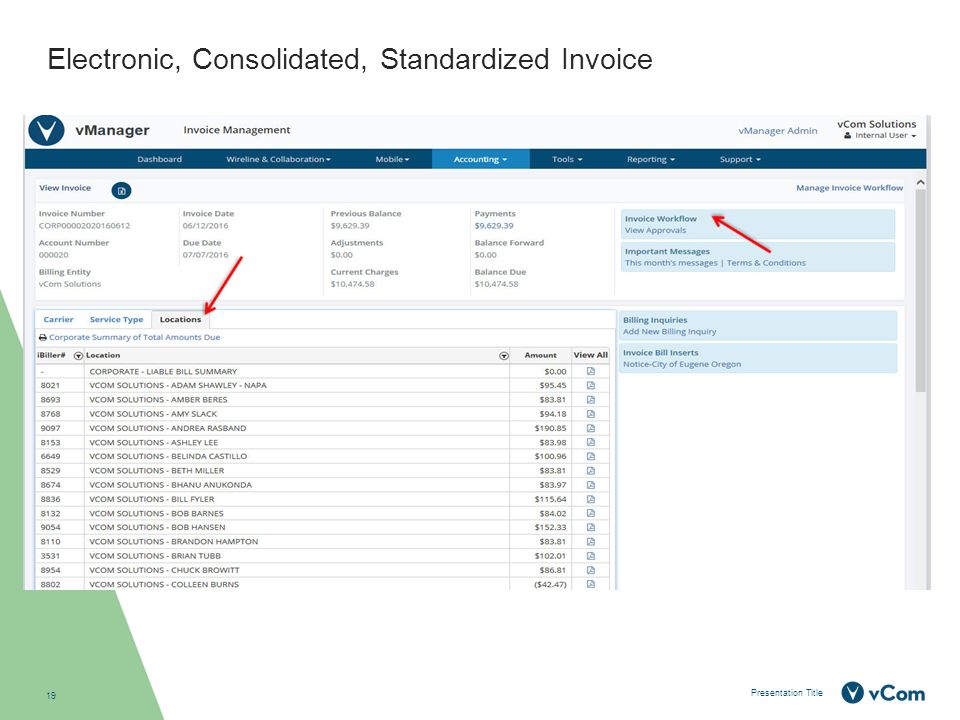This screenshot has height=720, width=960.
Task: Open PDF icon for Bhanu Anukonda row
Action: [x=591, y=484]
